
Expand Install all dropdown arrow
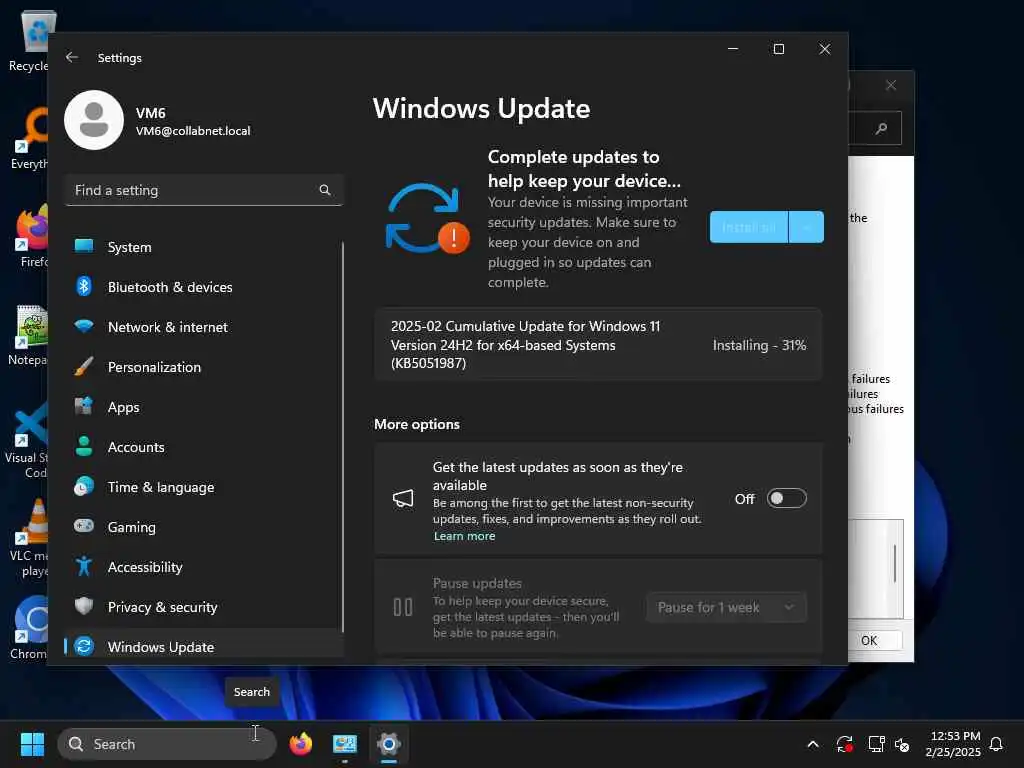point(807,227)
